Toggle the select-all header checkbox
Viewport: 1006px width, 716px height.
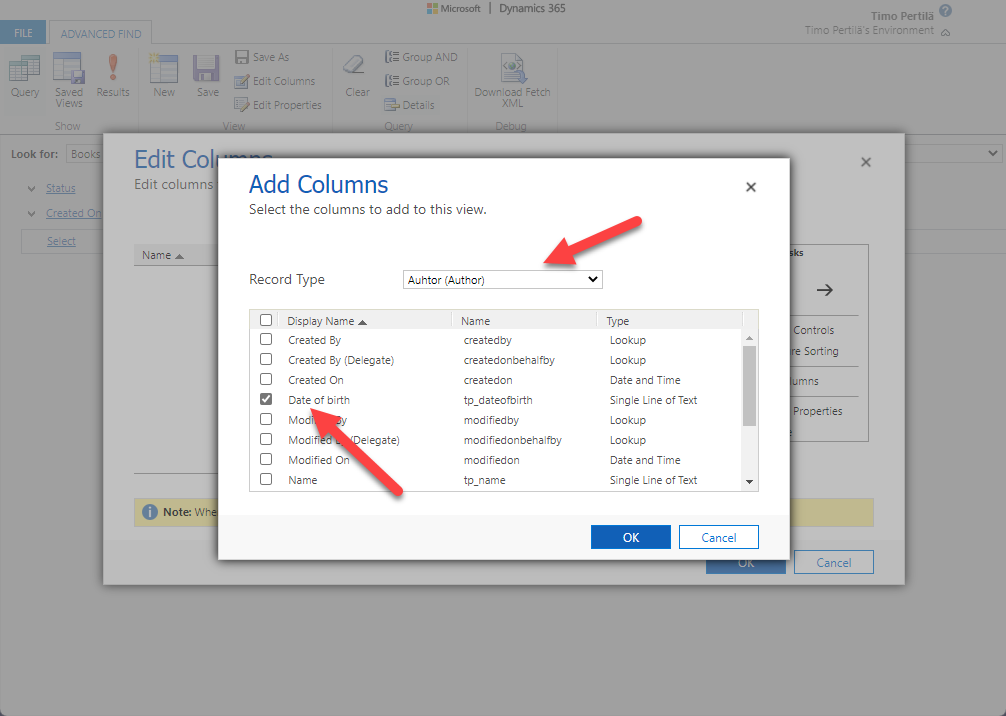pyautogui.click(x=266, y=321)
